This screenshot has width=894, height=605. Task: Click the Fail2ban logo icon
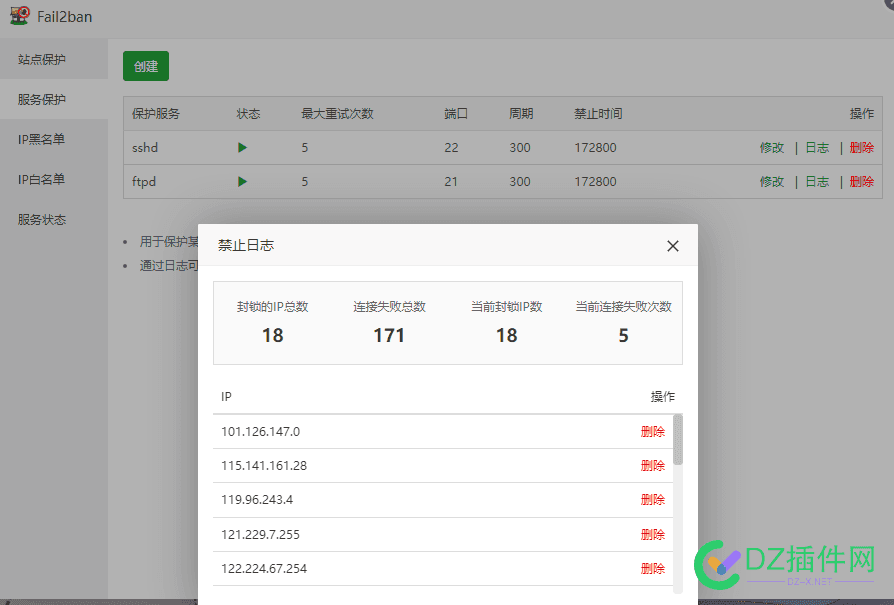point(17,15)
